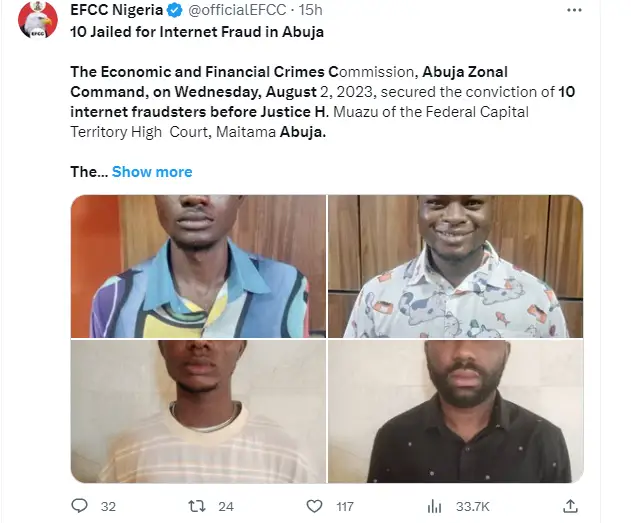The height and width of the screenshot is (523, 631).
Task: Click the blue verified badge
Action: click(x=172, y=12)
